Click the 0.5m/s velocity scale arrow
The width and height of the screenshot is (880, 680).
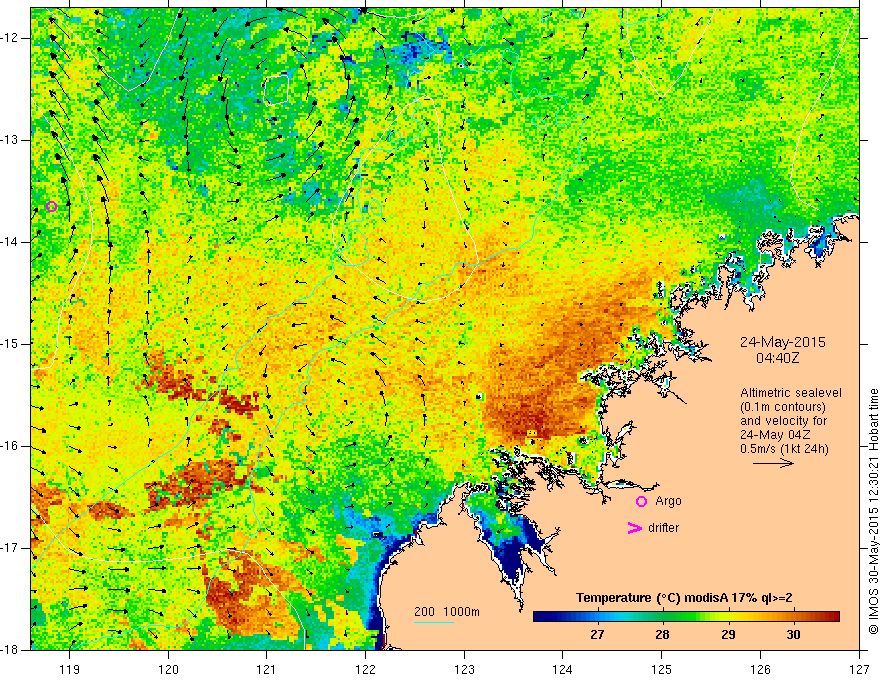(773, 463)
